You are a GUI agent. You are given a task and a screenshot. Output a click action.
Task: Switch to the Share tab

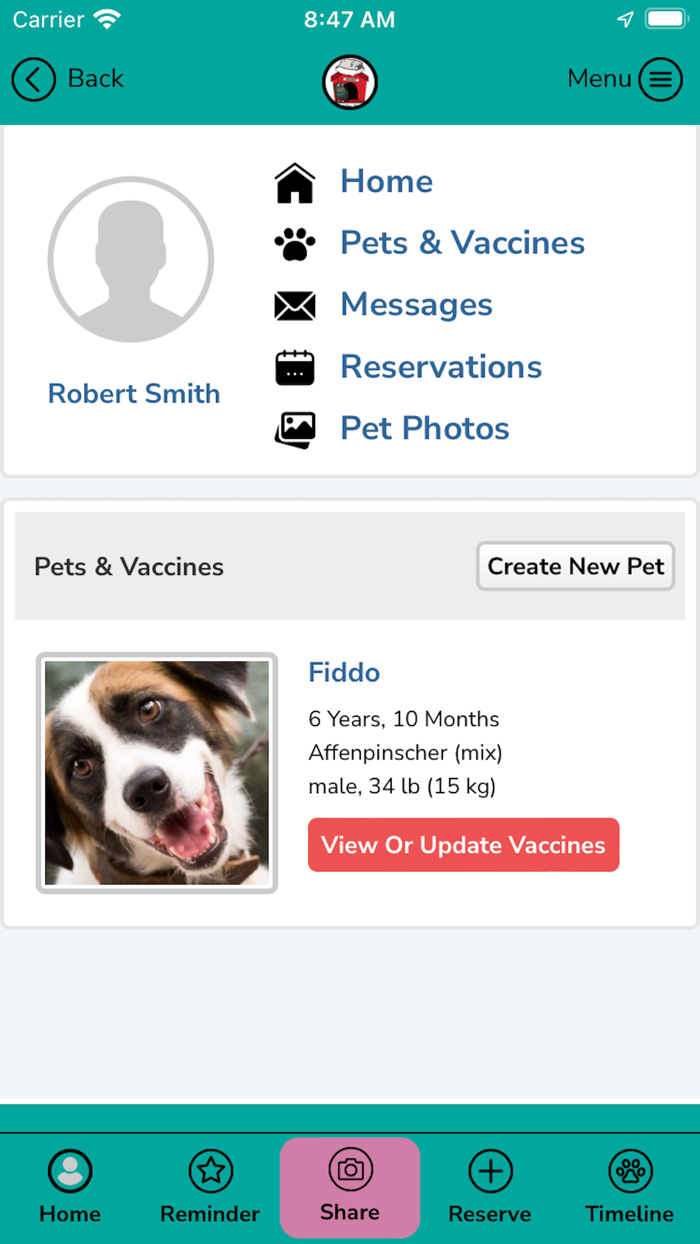[350, 1188]
